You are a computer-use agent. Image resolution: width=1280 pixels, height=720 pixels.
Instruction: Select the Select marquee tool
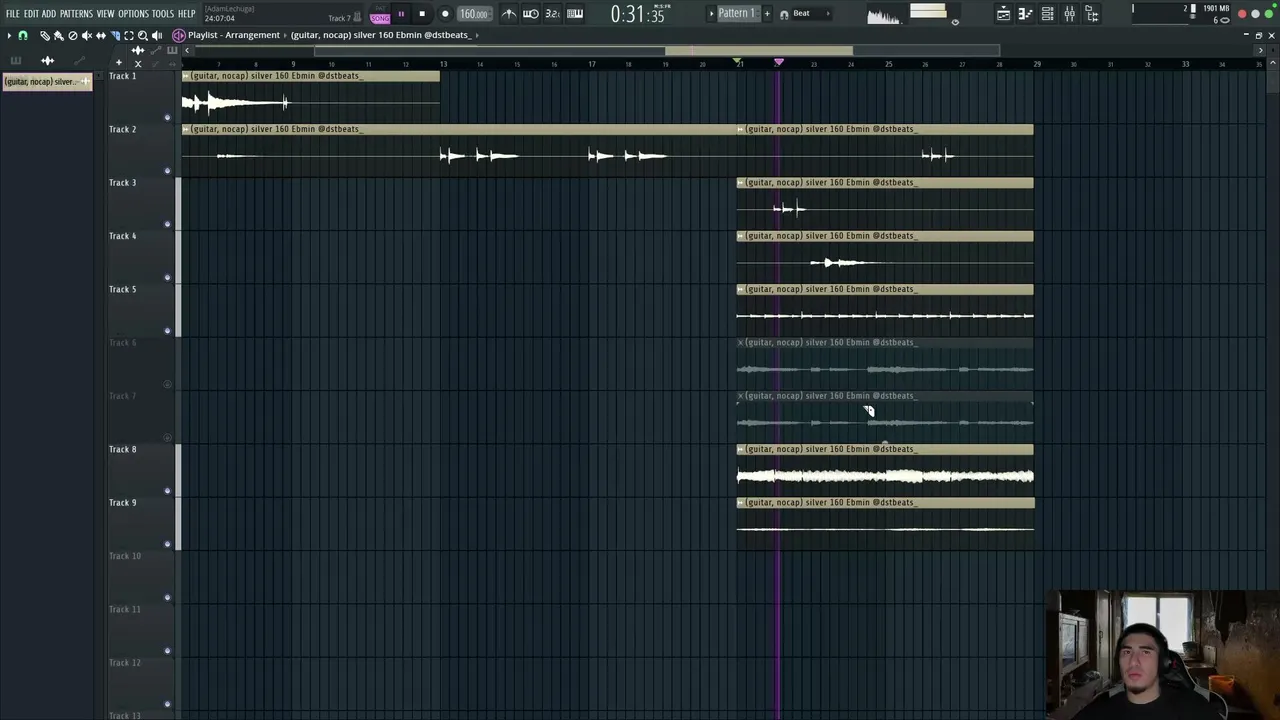tap(128, 35)
